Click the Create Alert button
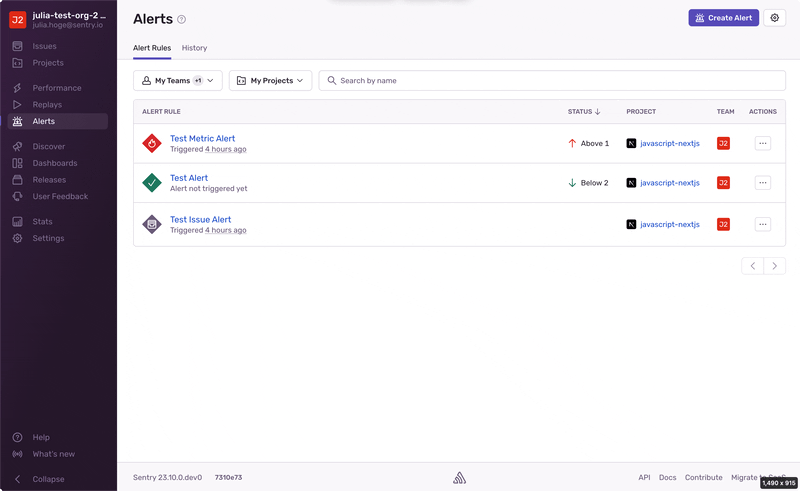 723,18
